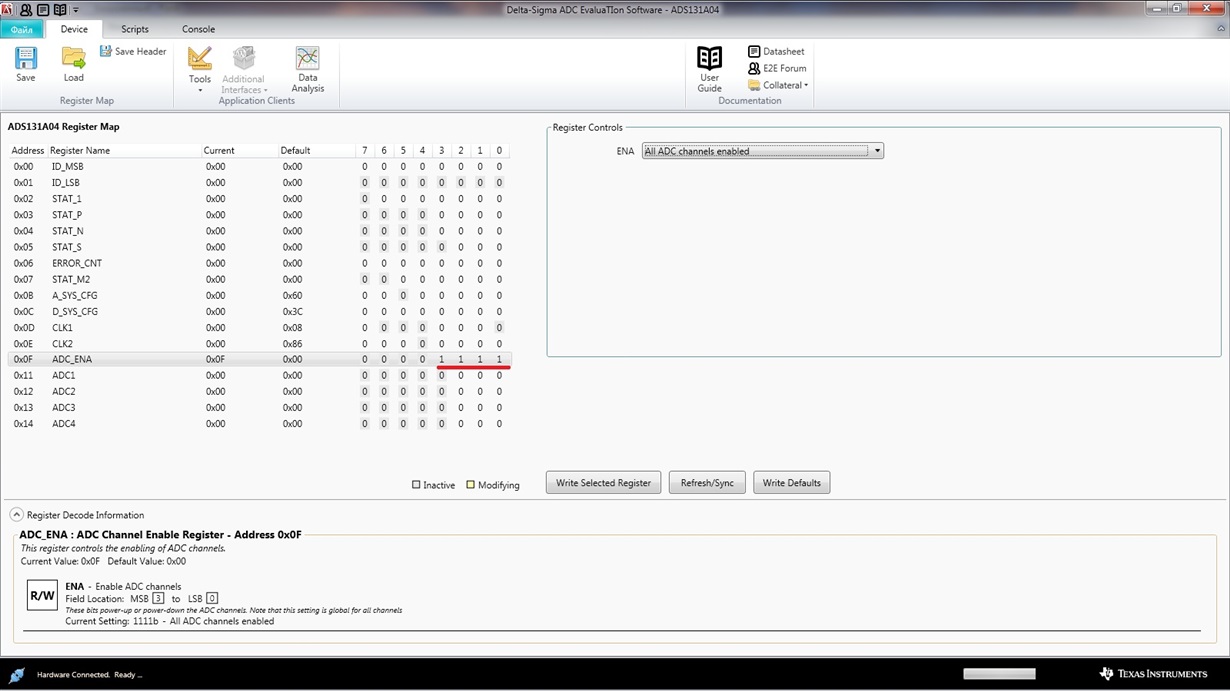Select the ADC4 register row
This screenshot has width=1230, height=691.
click(x=260, y=424)
